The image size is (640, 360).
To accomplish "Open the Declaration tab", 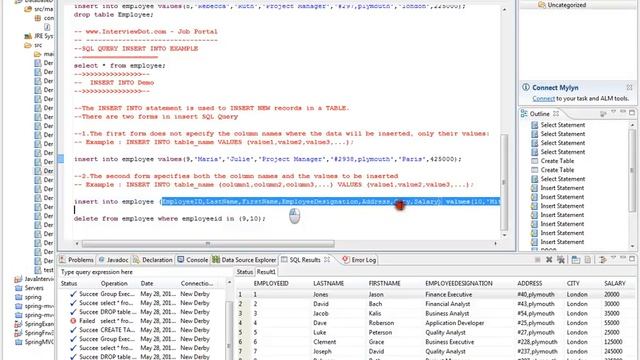I will click(x=153, y=260).
